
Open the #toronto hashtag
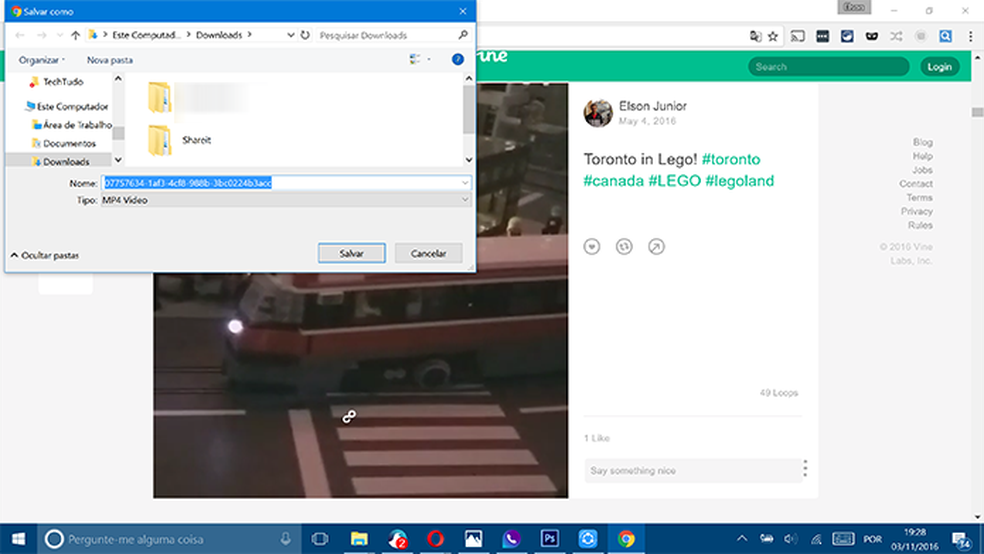731,159
